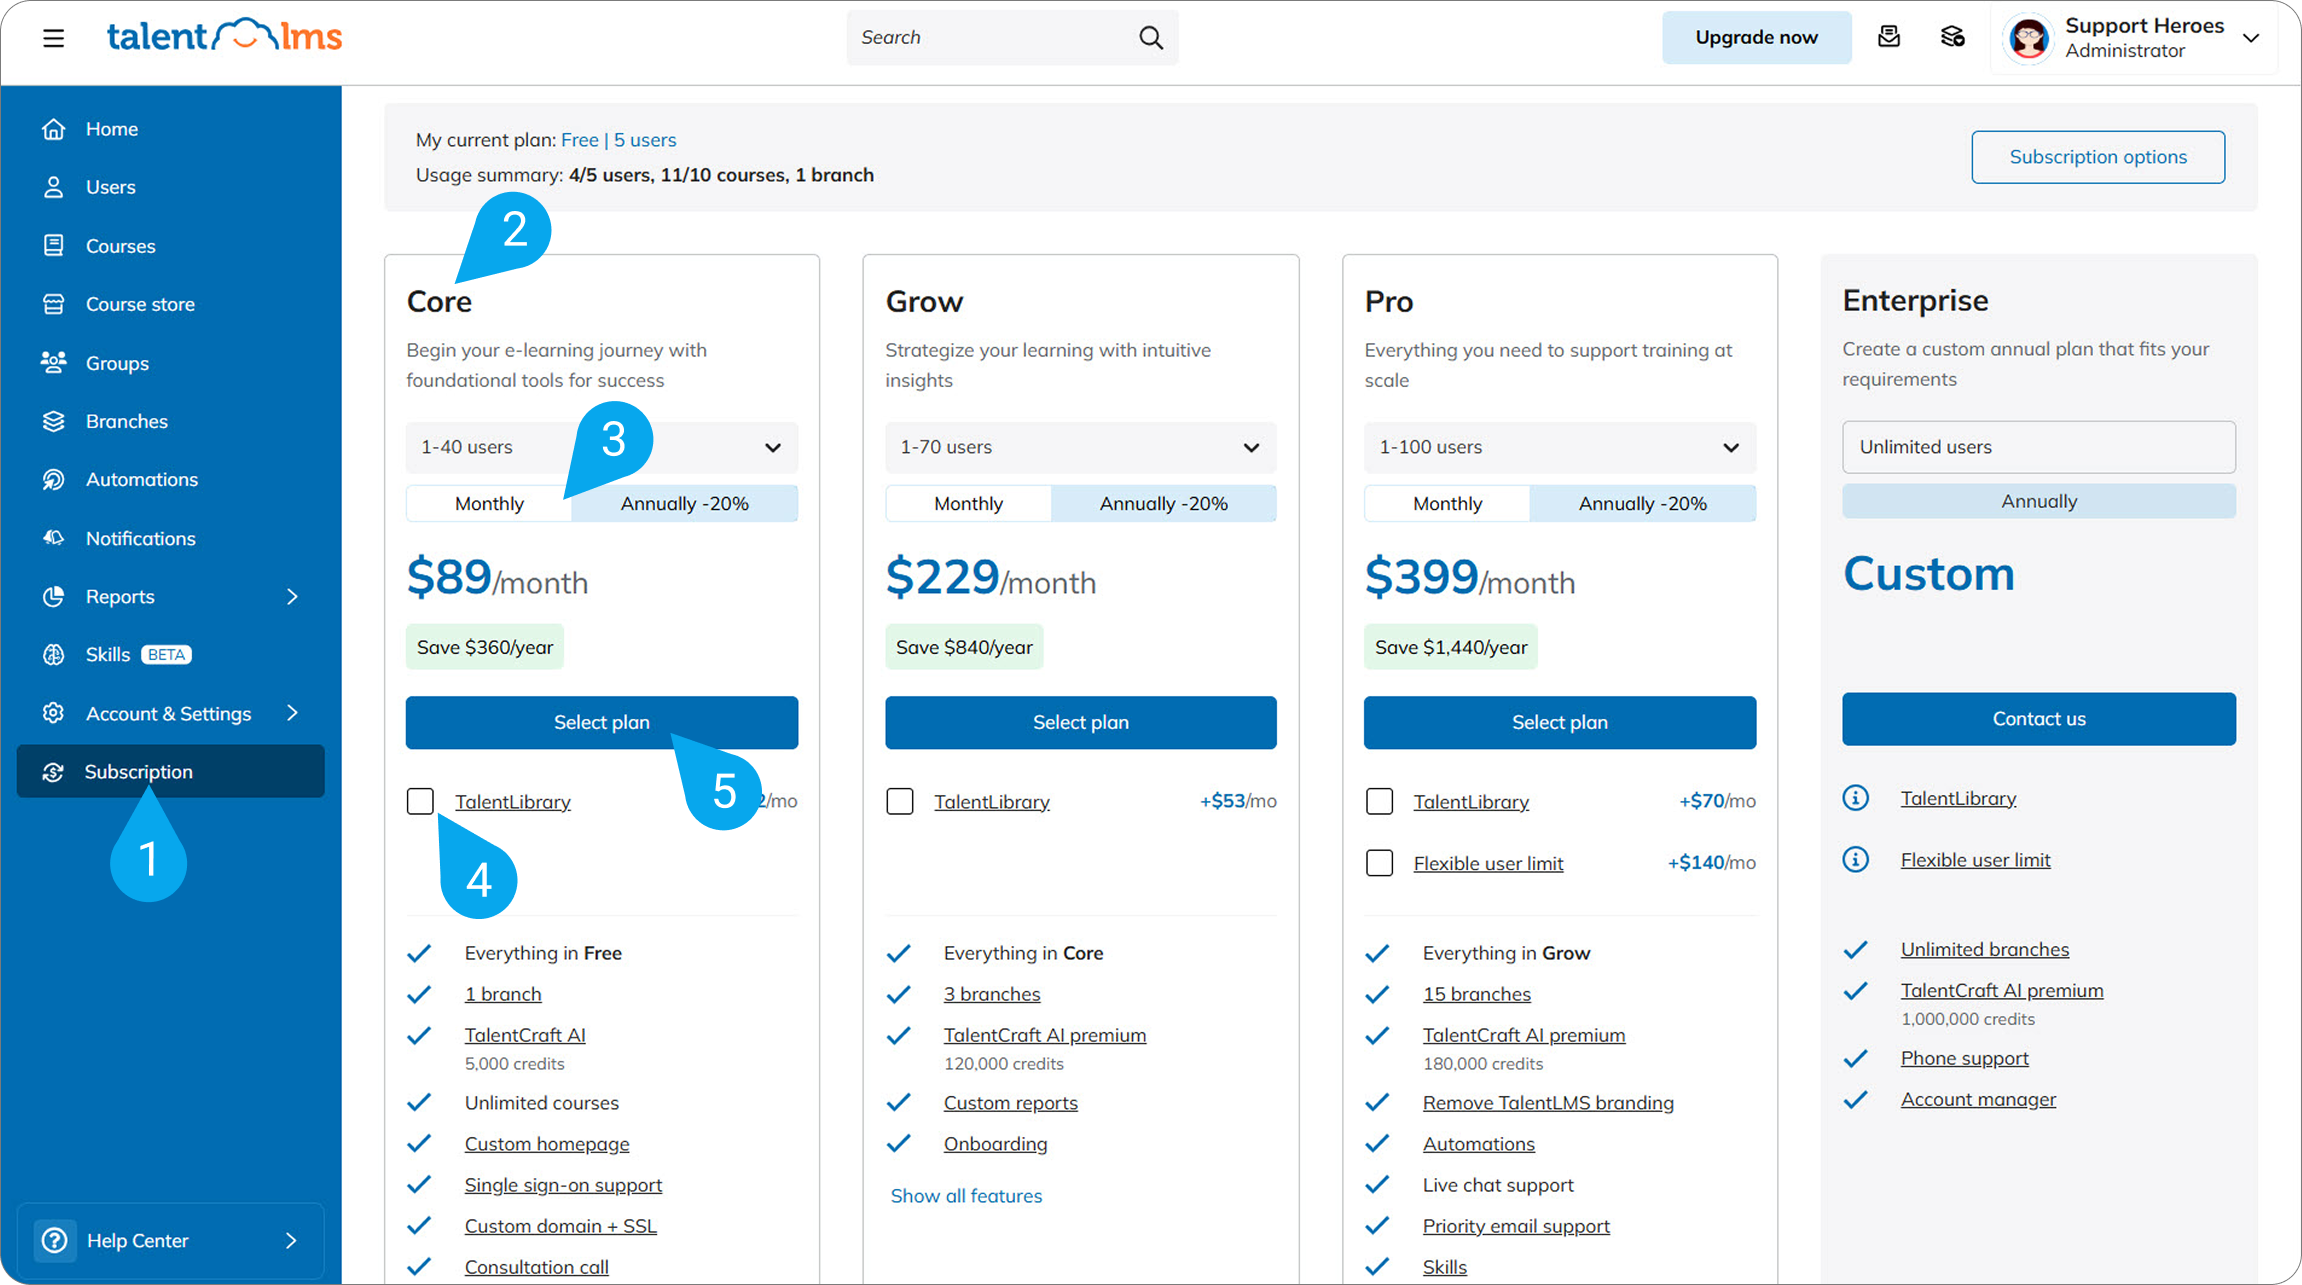This screenshot has width=2302, height=1285.
Task: Open Remove TalentLMS branding link
Action: point(1548,1103)
